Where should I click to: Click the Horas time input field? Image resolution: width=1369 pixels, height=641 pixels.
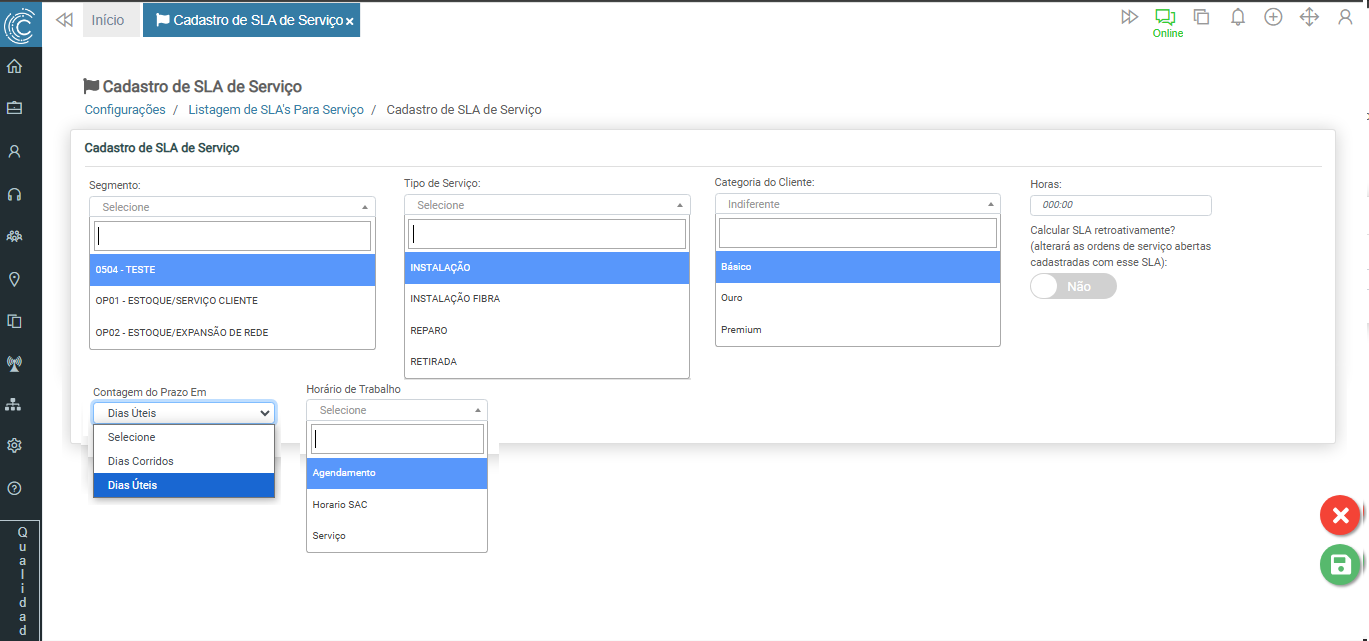(x=1120, y=205)
